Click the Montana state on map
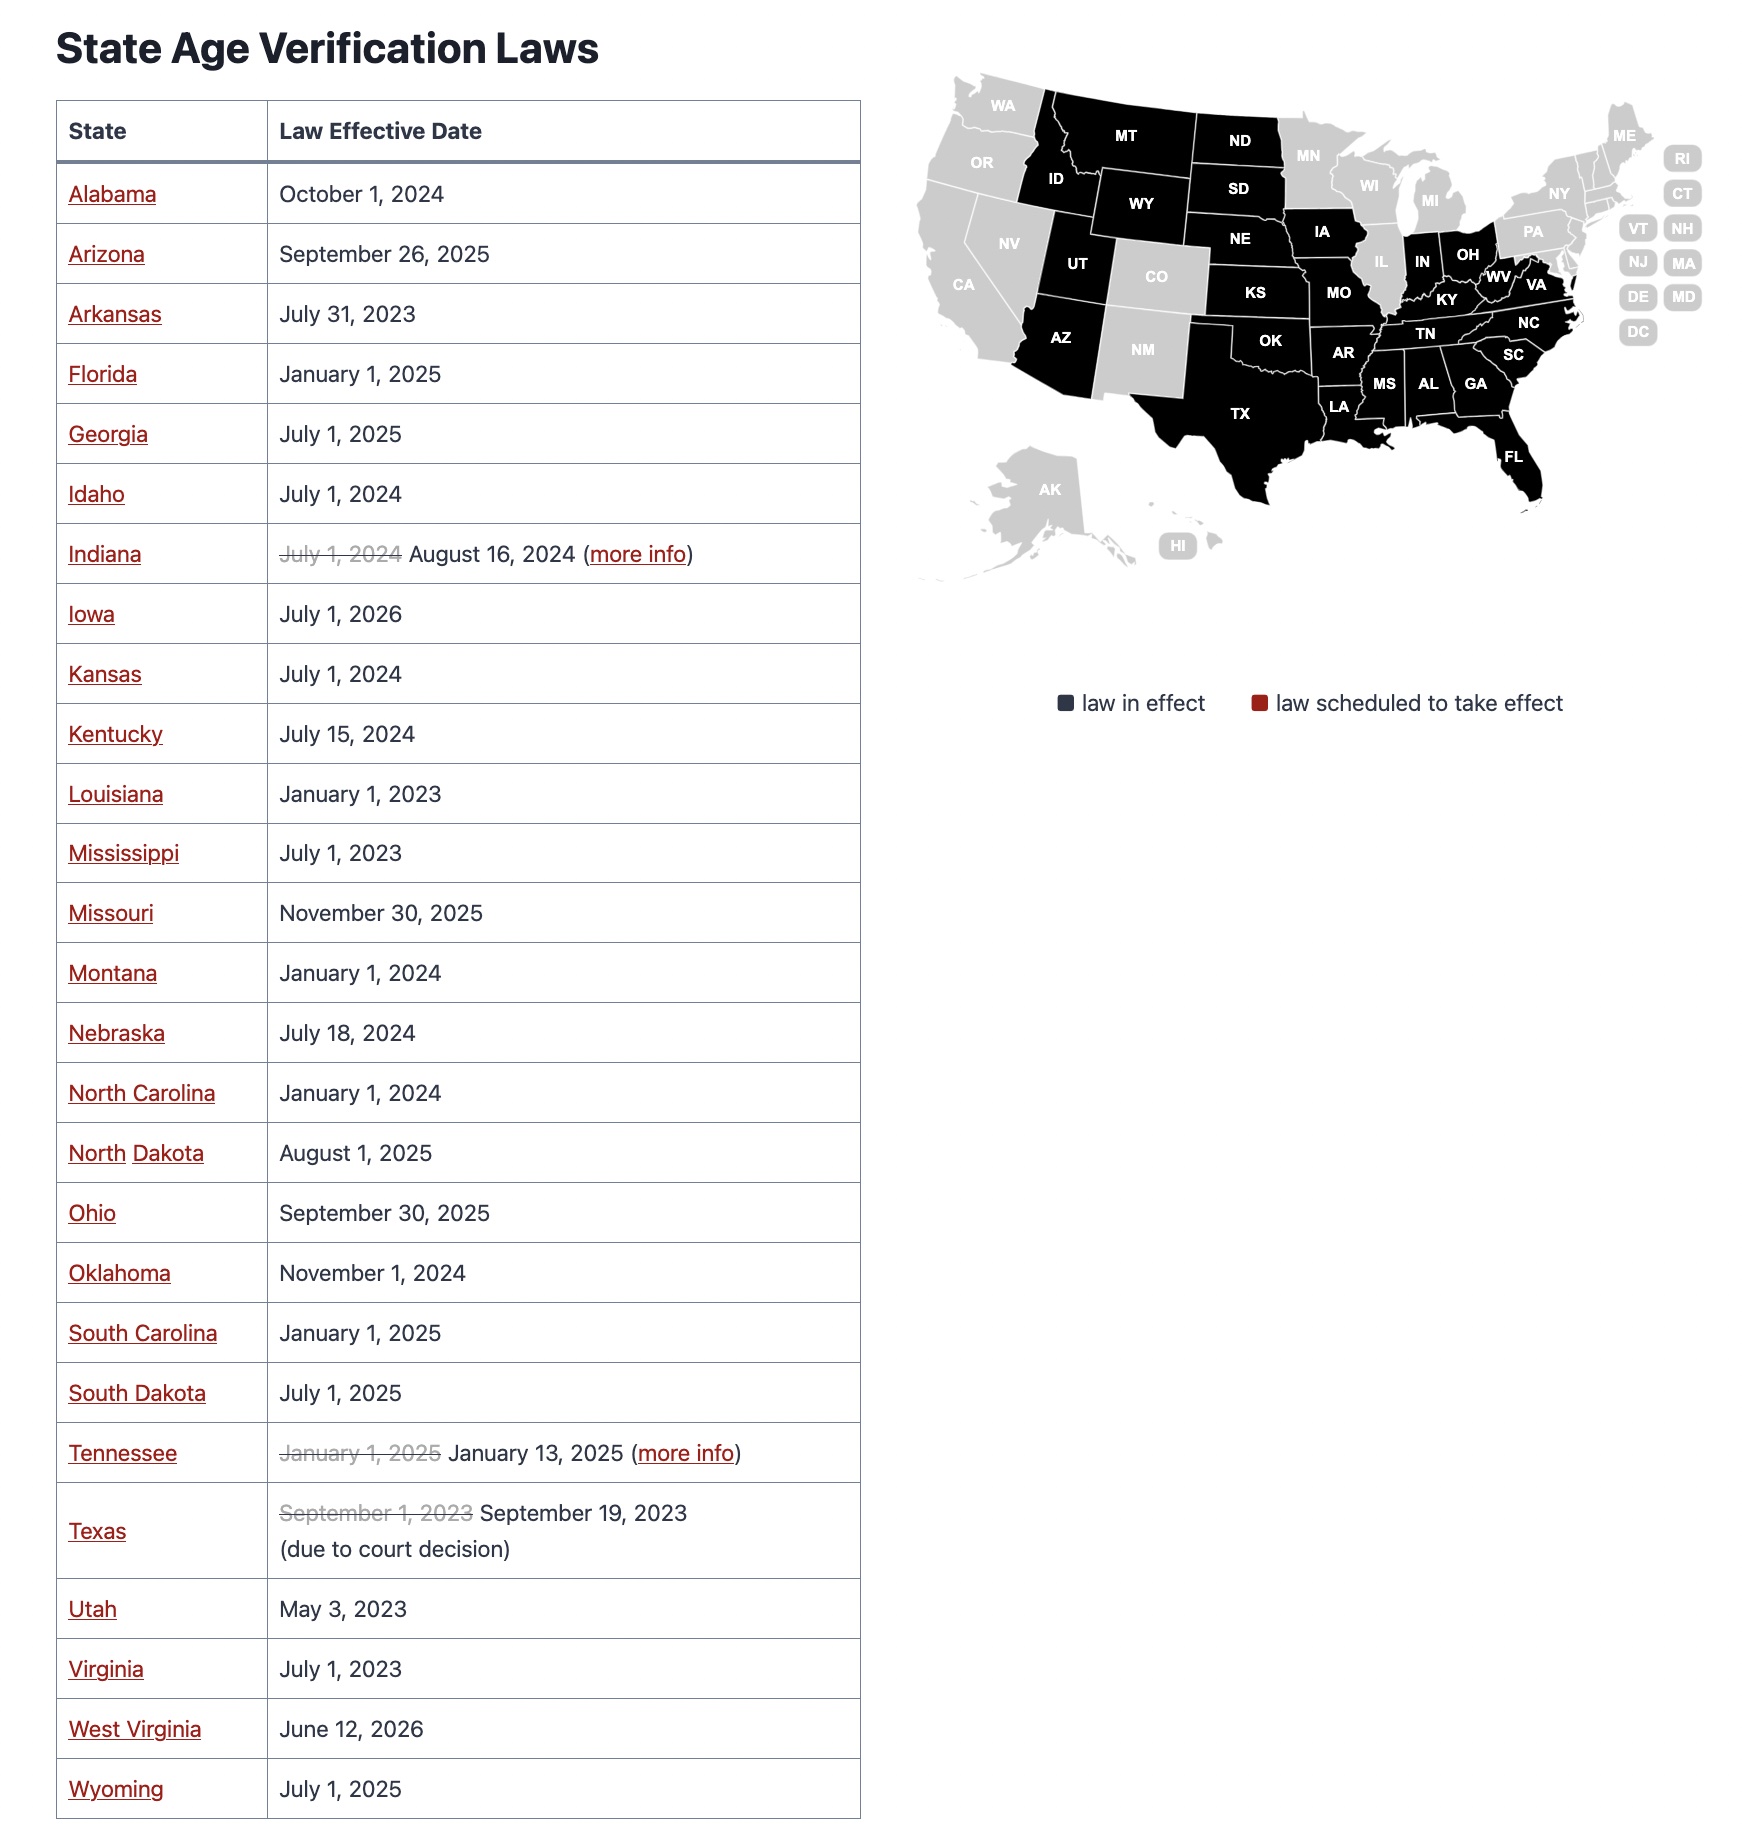 pos(1125,135)
